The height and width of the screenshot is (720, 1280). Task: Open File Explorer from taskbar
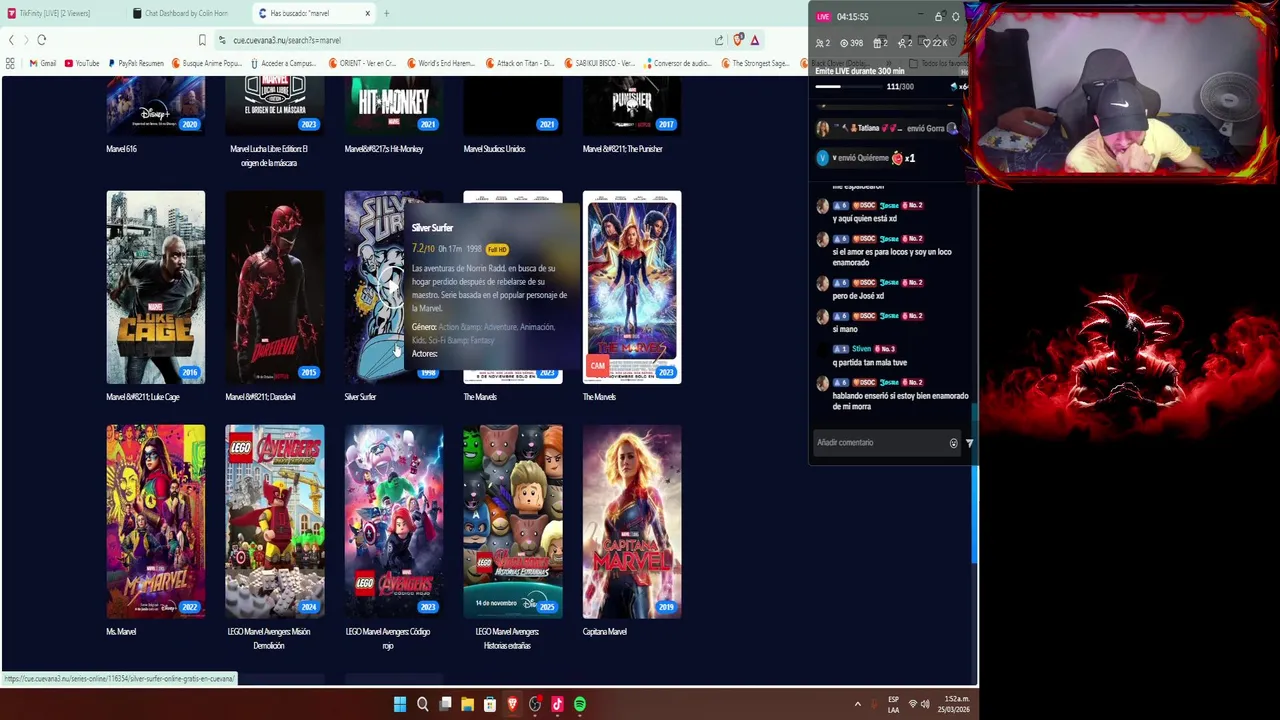pyautogui.click(x=467, y=704)
